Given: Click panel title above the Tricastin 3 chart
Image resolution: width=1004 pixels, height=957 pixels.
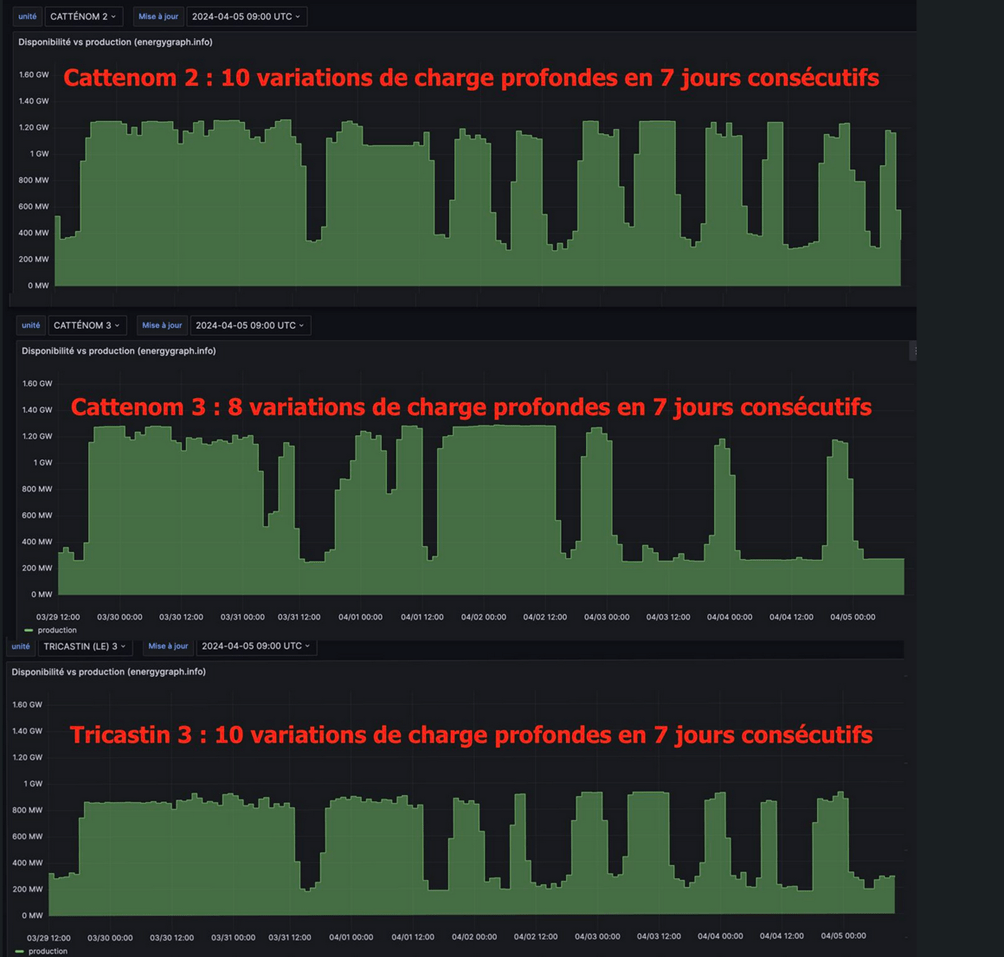Looking at the screenshot, I should click(108, 672).
